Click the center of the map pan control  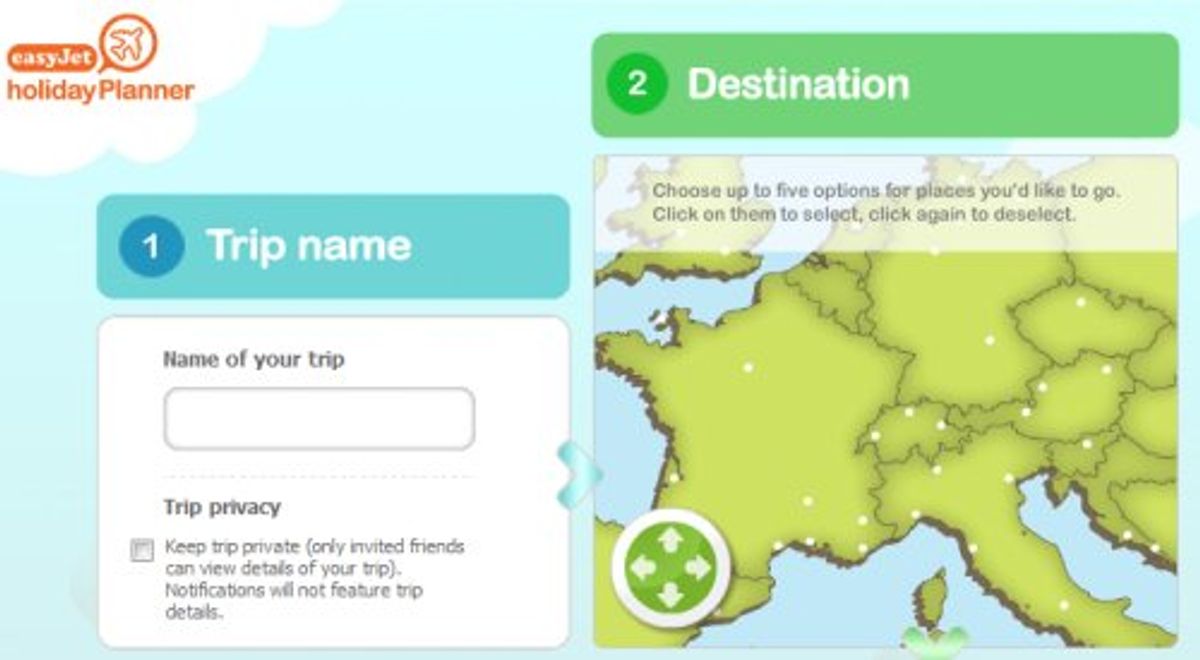click(x=670, y=567)
